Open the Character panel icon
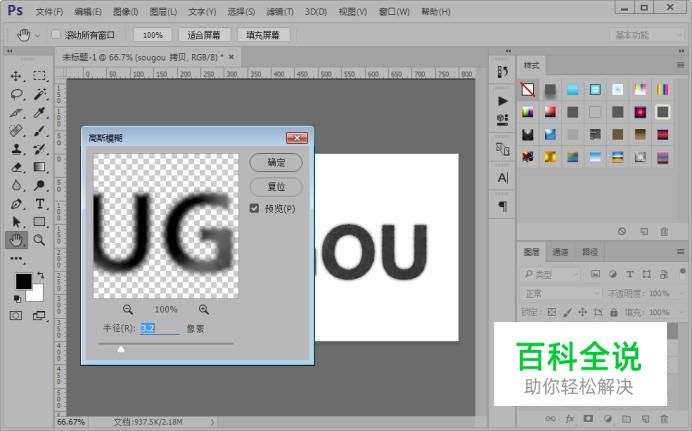 (503, 178)
